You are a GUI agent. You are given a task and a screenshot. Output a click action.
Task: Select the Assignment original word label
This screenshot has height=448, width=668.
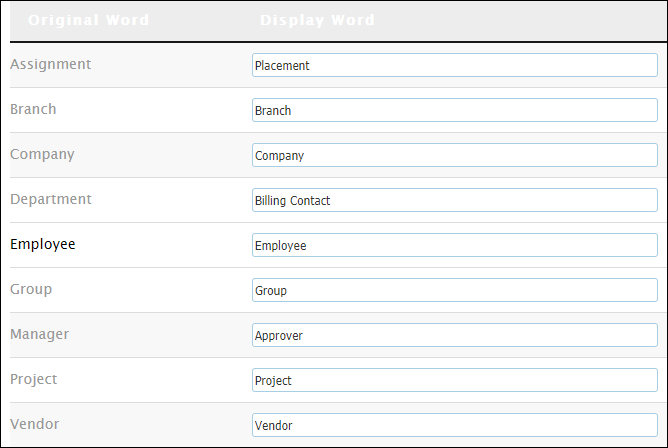click(x=50, y=64)
